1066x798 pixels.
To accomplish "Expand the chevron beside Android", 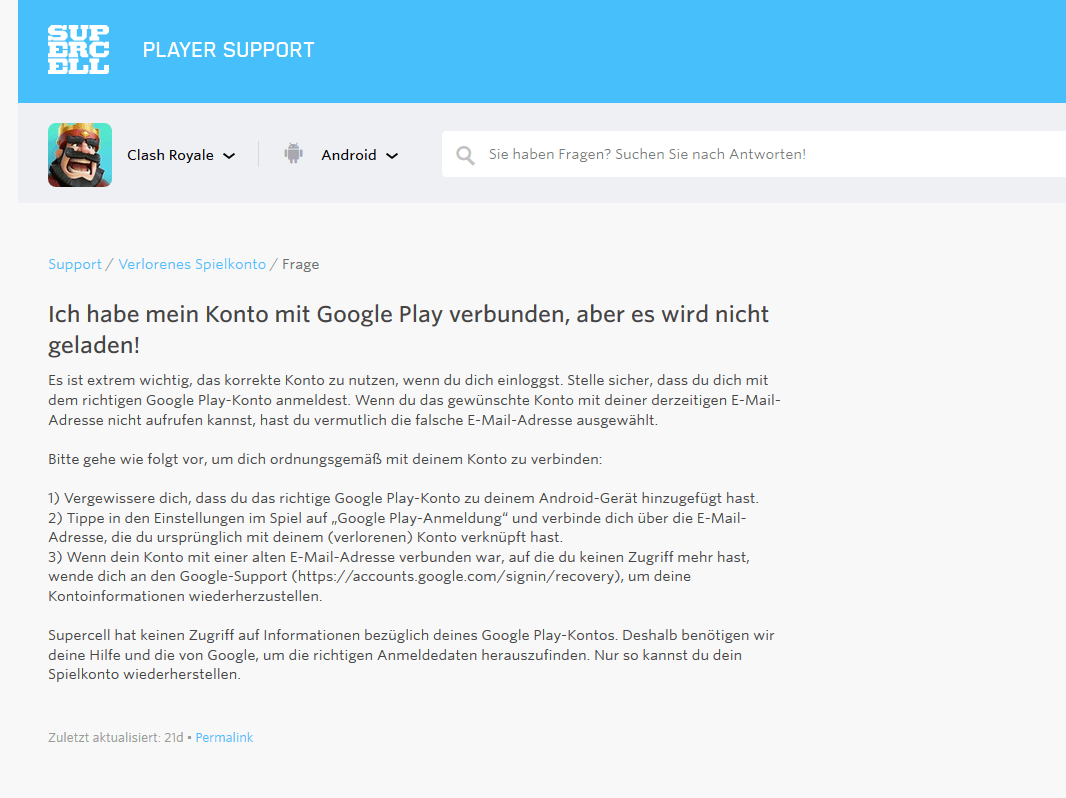I will point(392,156).
